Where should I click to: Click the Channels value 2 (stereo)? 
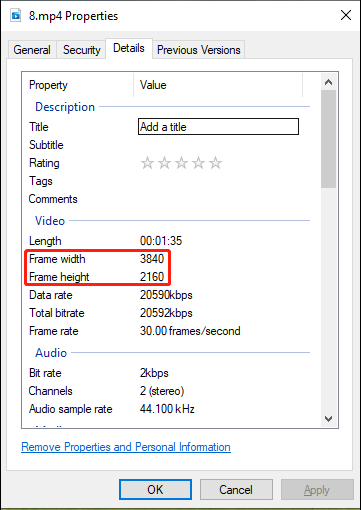click(x=162, y=391)
